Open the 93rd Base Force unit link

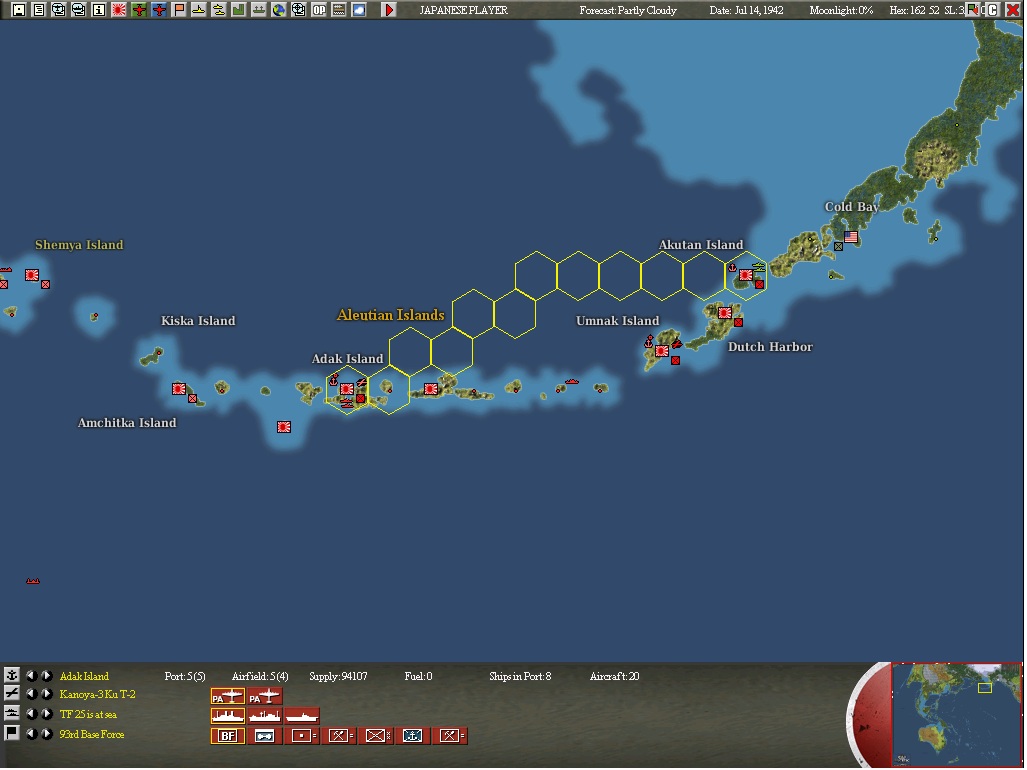pos(92,735)
